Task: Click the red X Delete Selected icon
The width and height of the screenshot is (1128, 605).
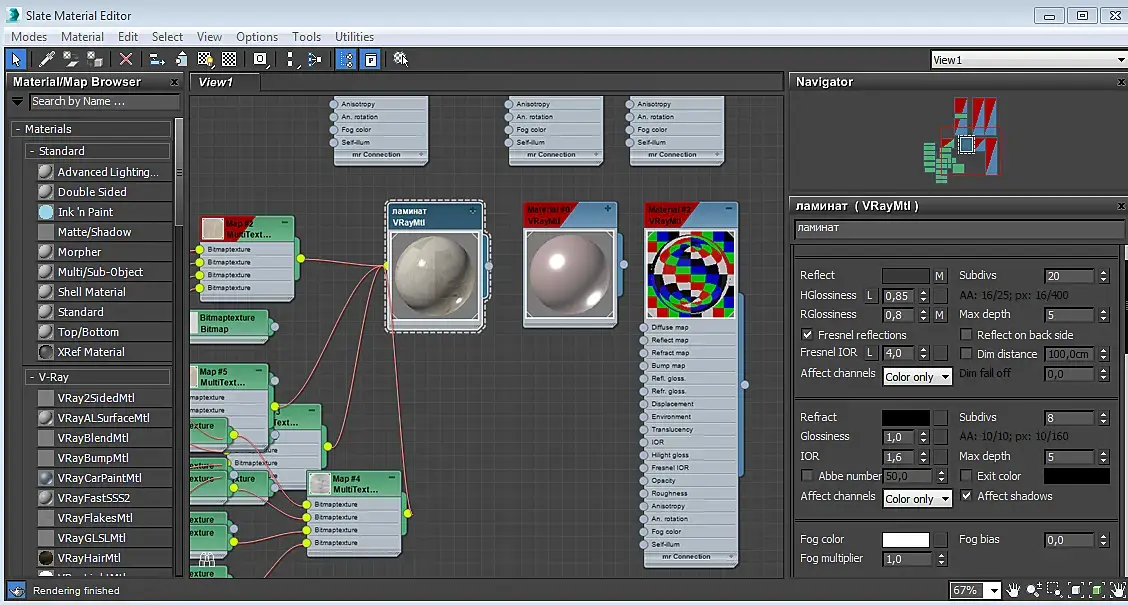Action: 126,60
